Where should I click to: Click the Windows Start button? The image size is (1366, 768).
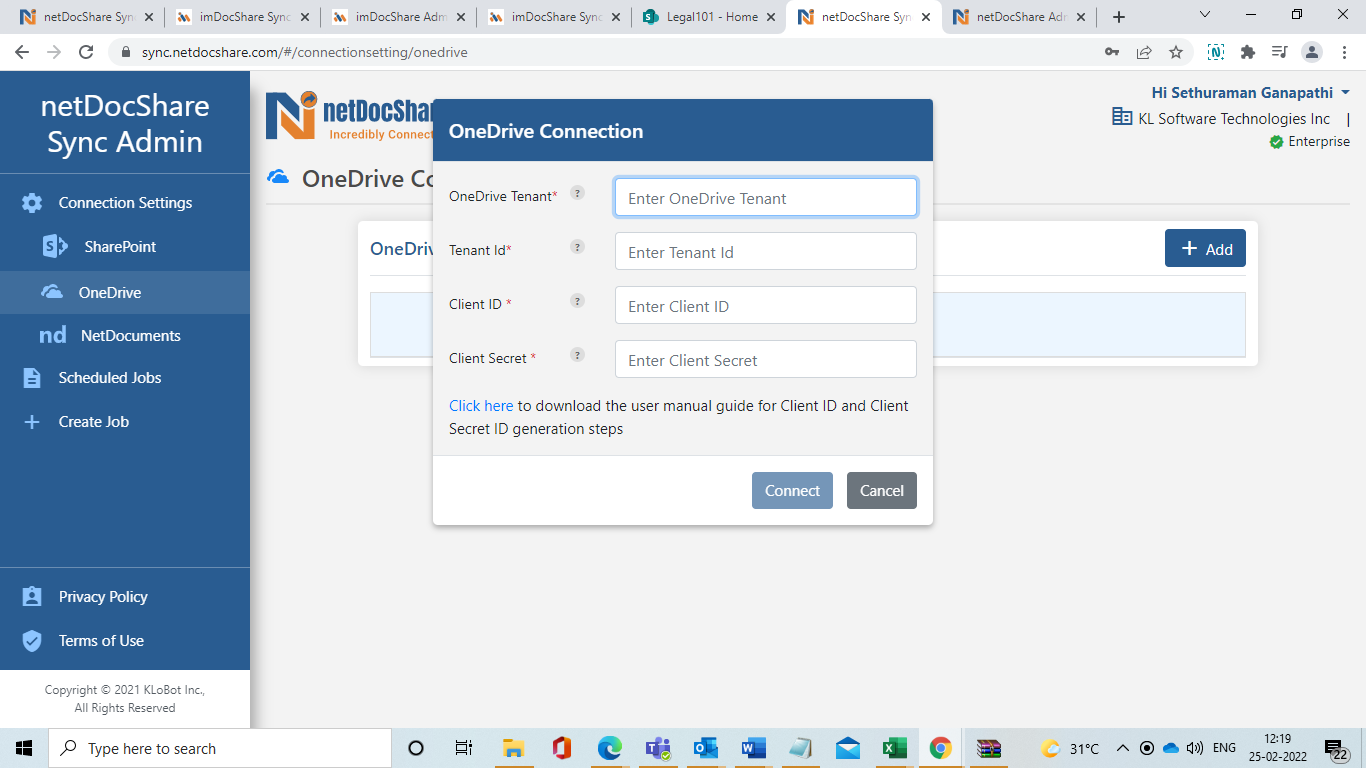click(x=24, y=748)
